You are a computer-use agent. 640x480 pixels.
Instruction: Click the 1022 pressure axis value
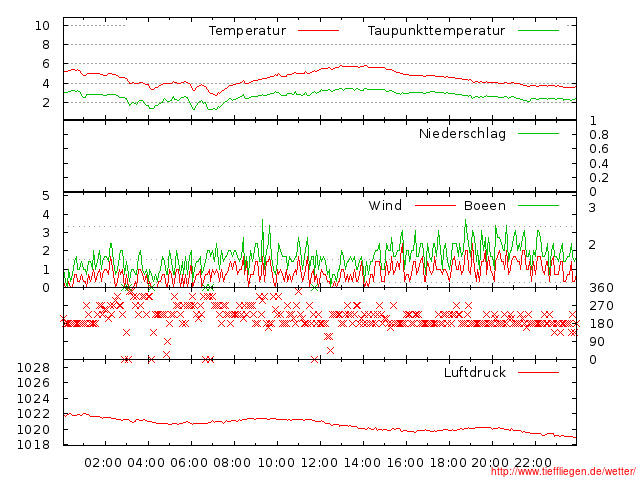pyautogui.click(x=33, y=414)
